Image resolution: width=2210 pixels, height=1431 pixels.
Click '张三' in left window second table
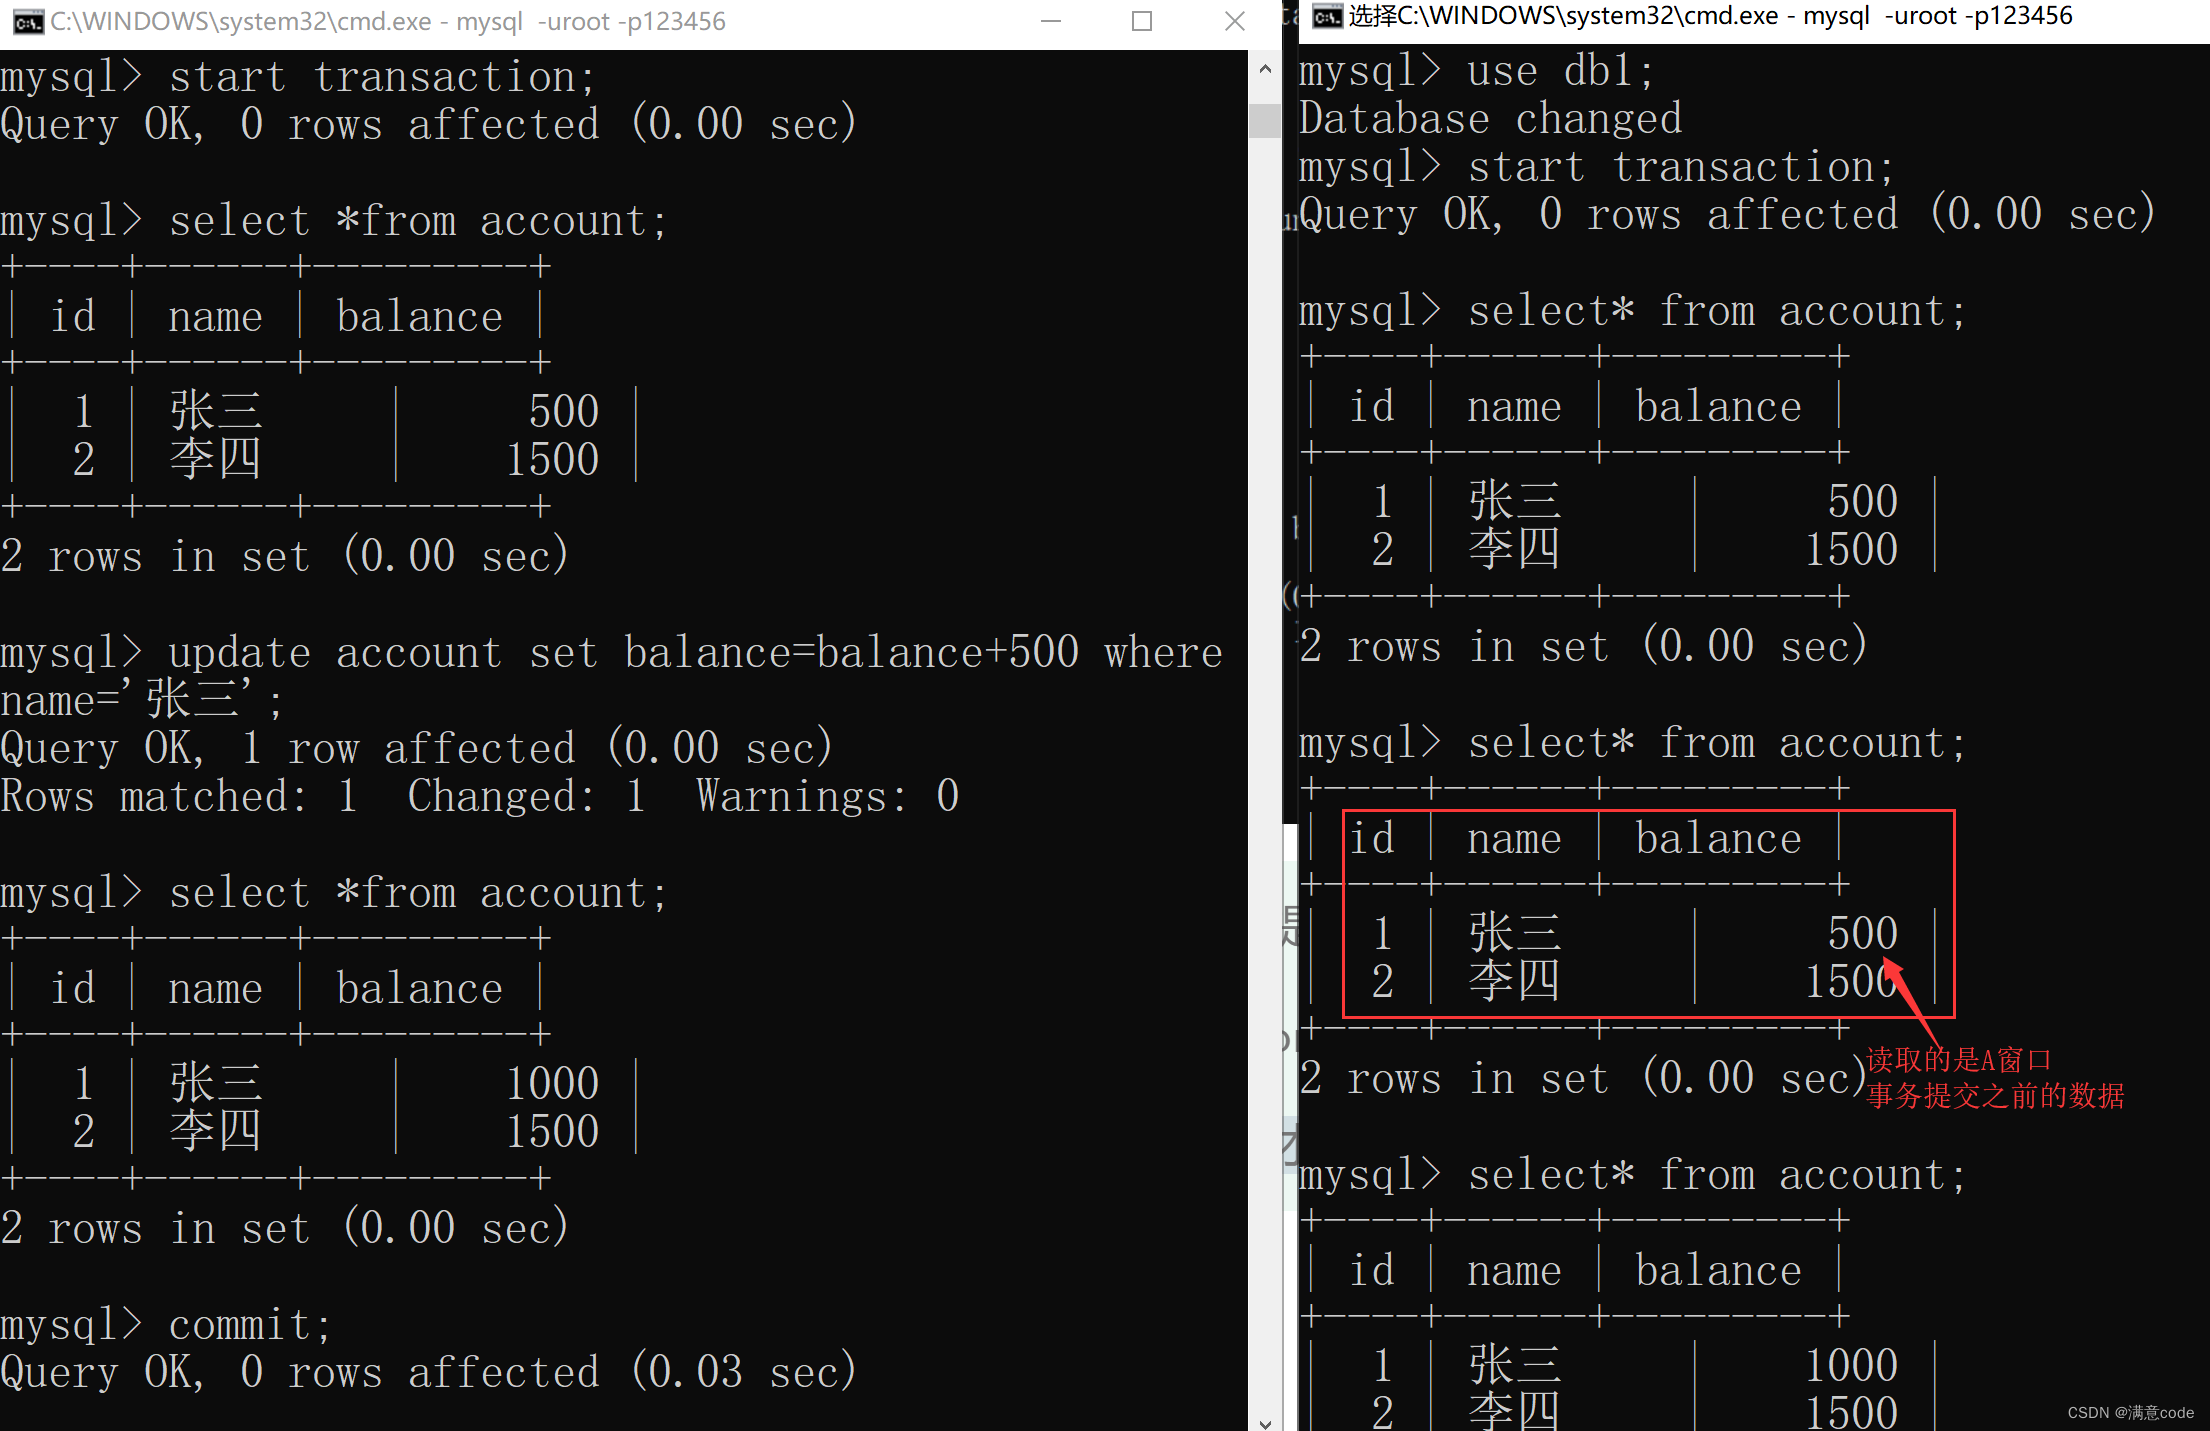click(x=216, y=1084)
